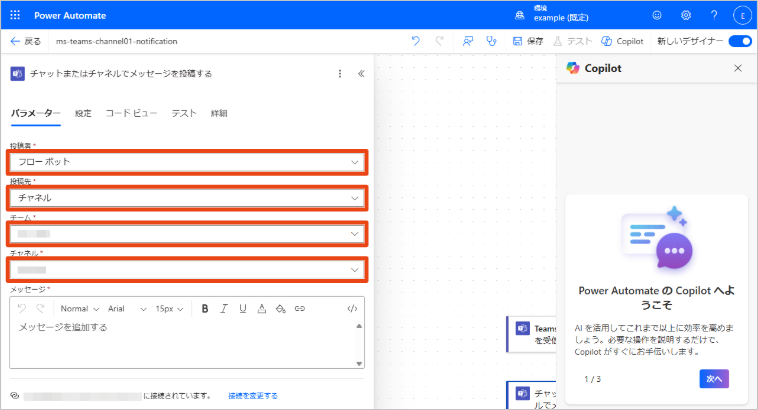The width and height of the screenshot is (758, 410).
Task: Click the connection link icon at bottom
Action: [x=15, y=395]
